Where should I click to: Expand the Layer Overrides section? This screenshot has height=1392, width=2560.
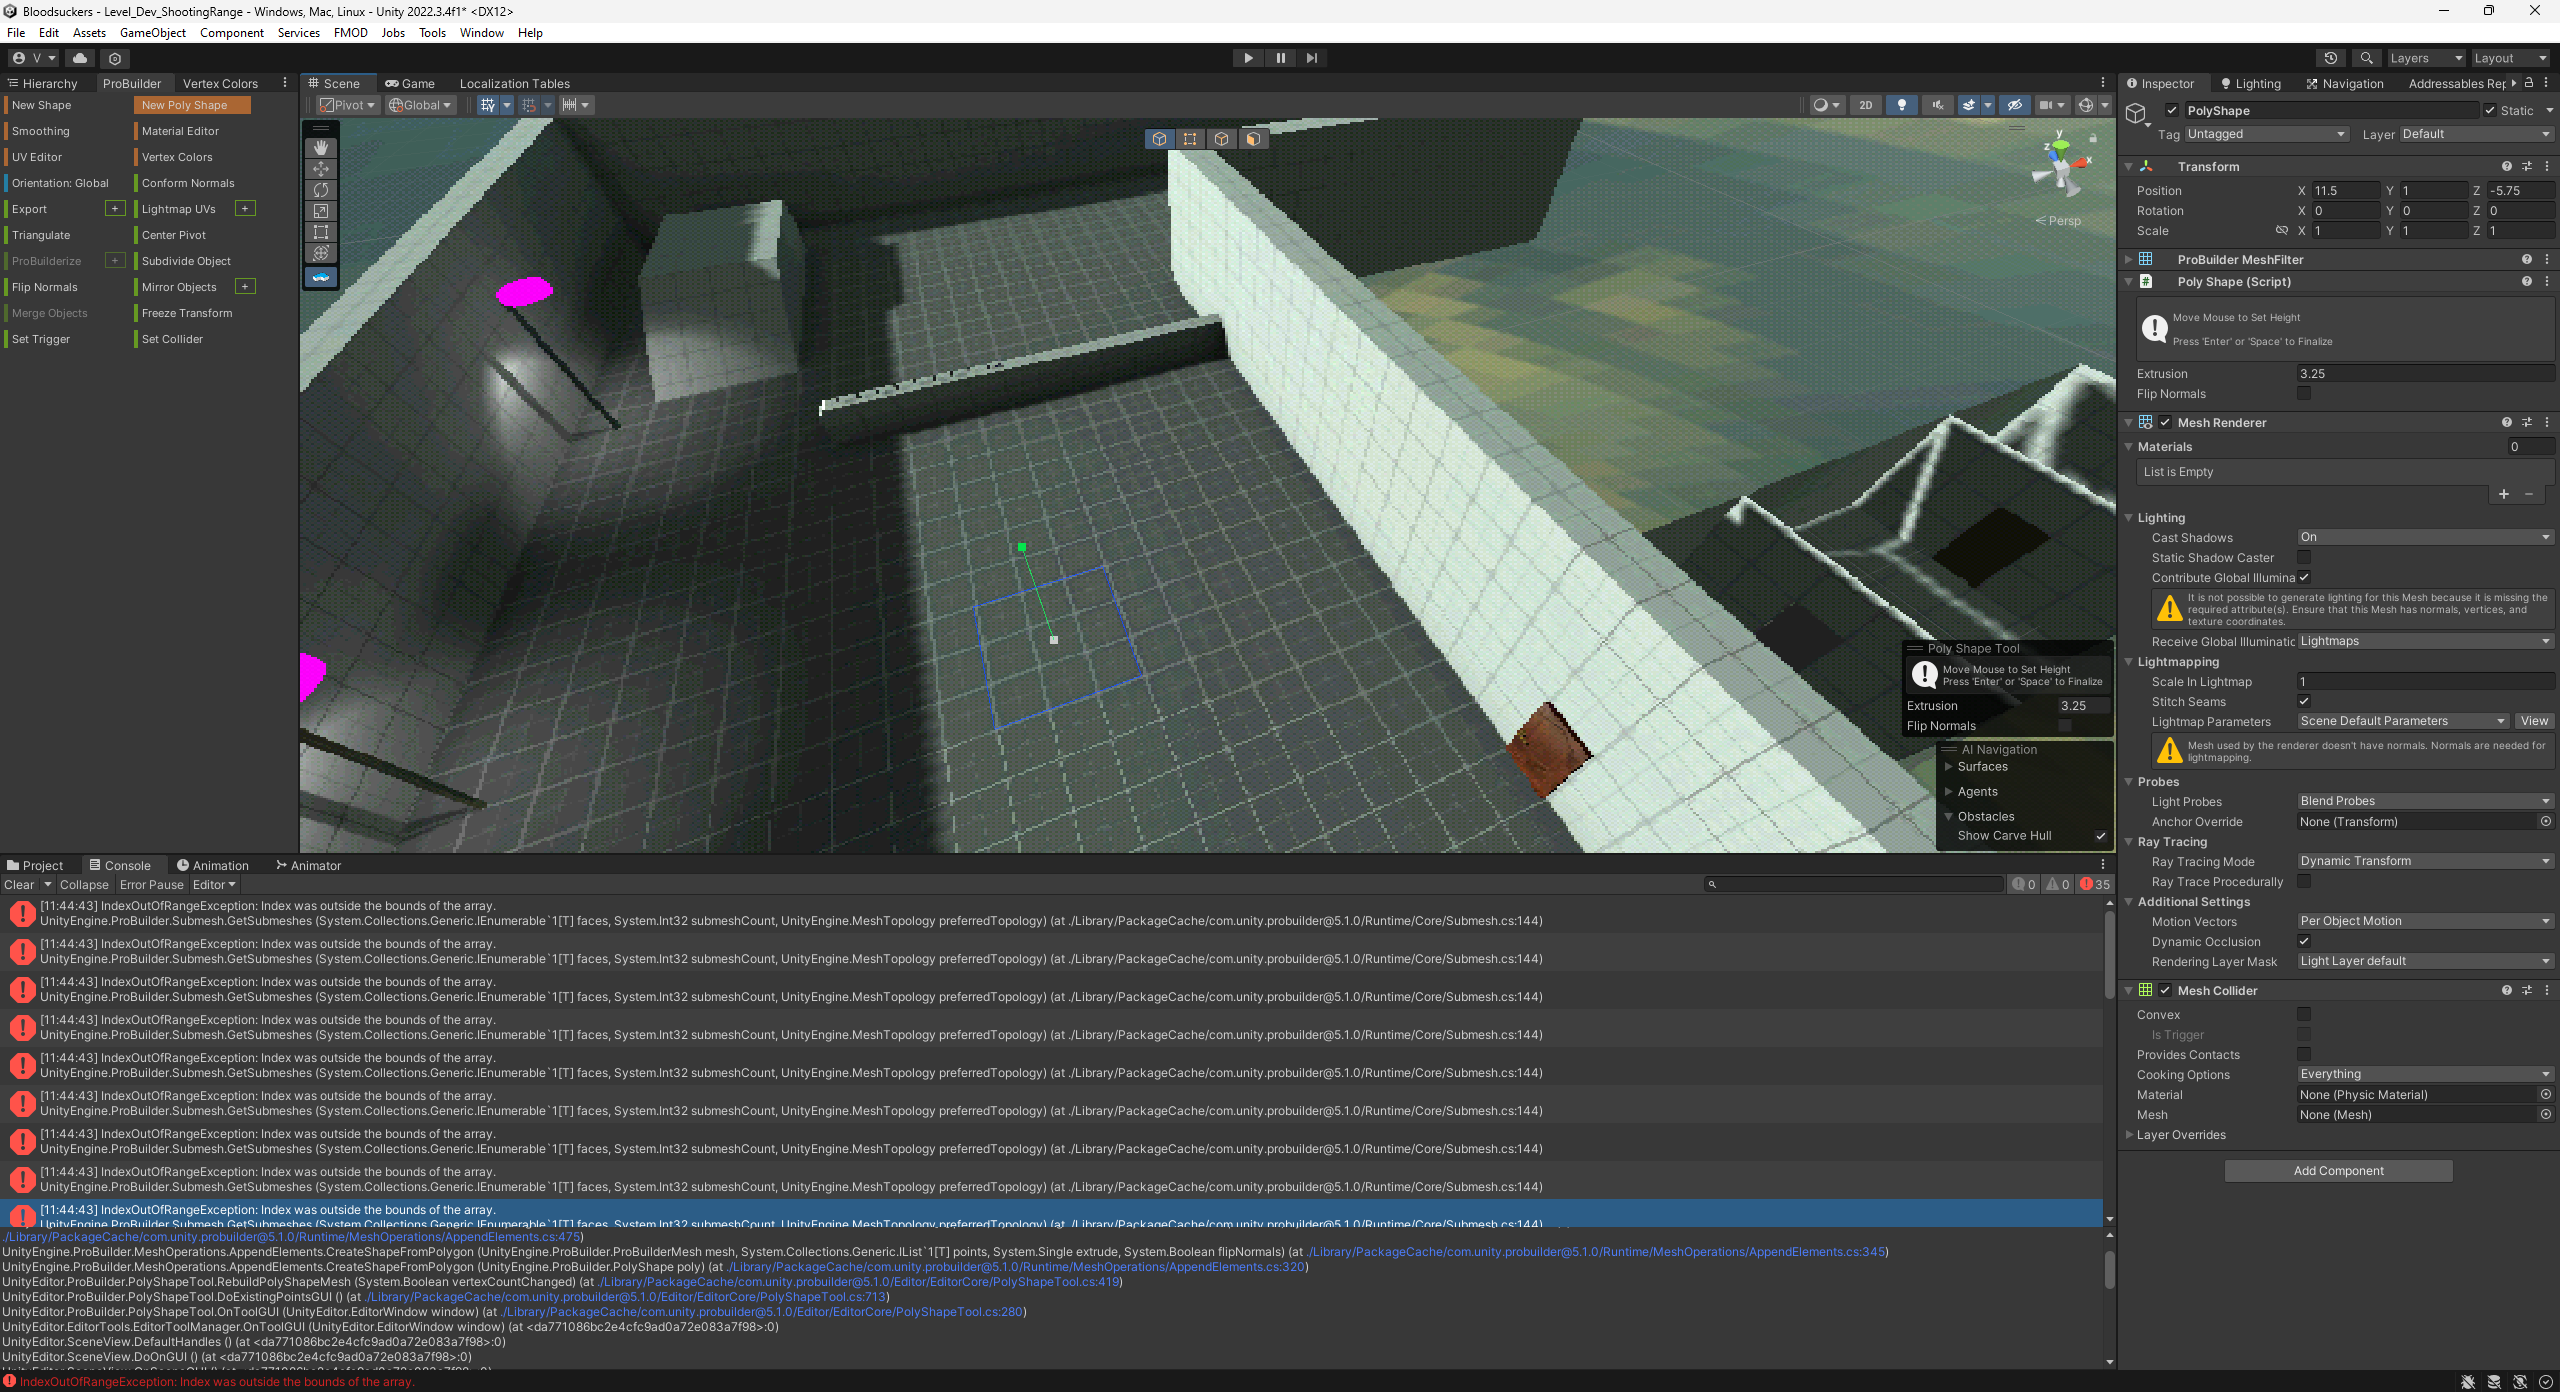pyautogui.click(x=2130, y=1135)
